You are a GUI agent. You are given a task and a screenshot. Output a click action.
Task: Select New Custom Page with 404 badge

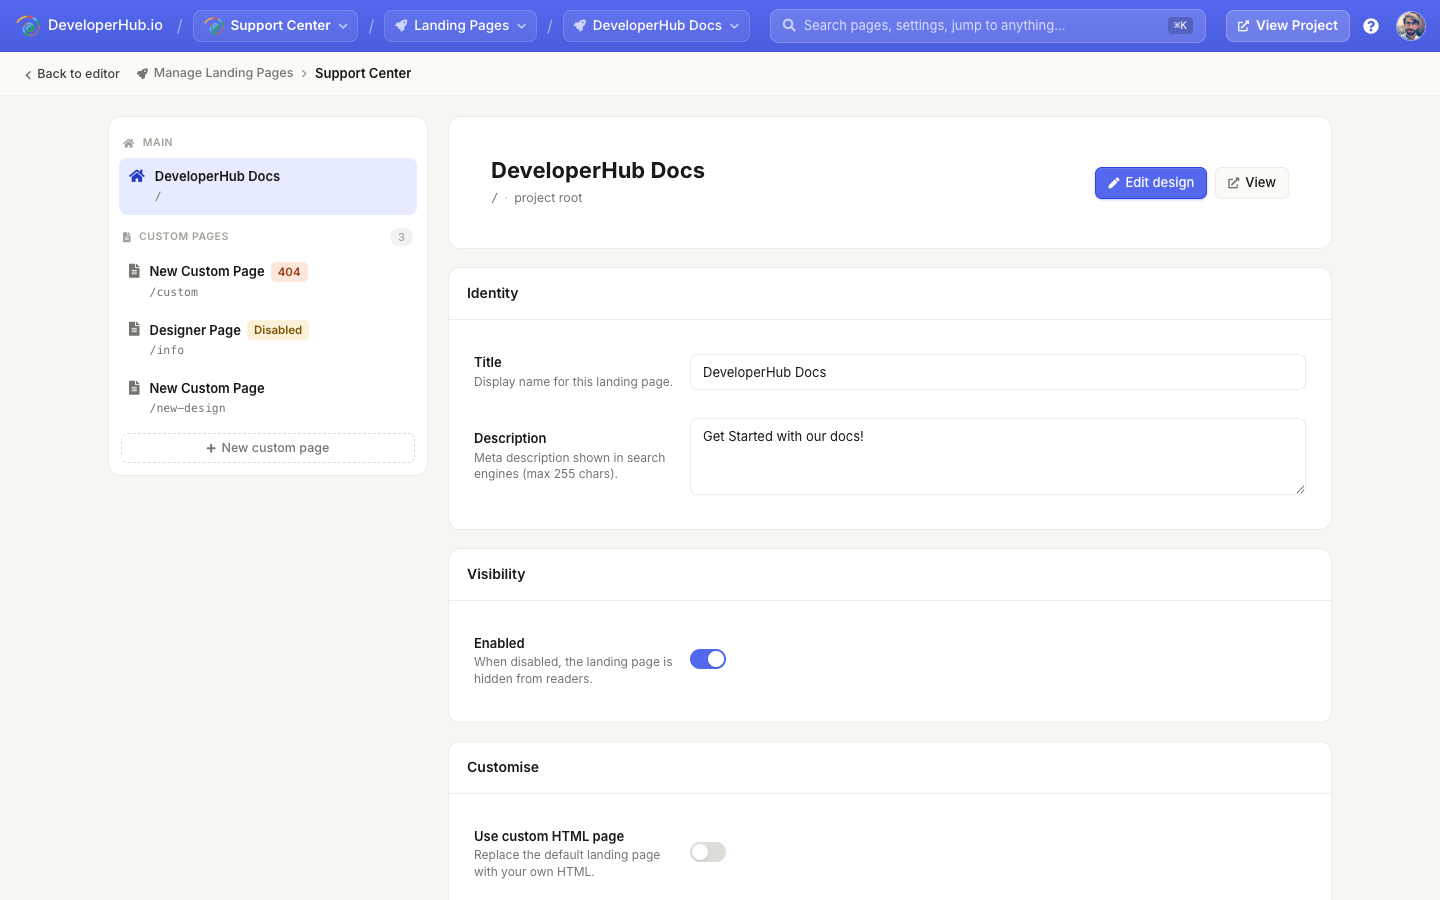point(268,281)
